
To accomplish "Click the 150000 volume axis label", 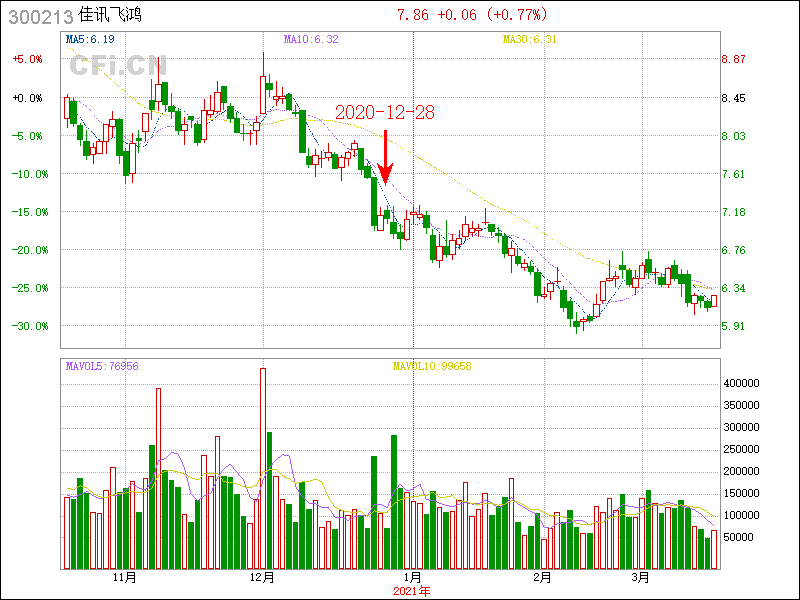I will 741,493.
